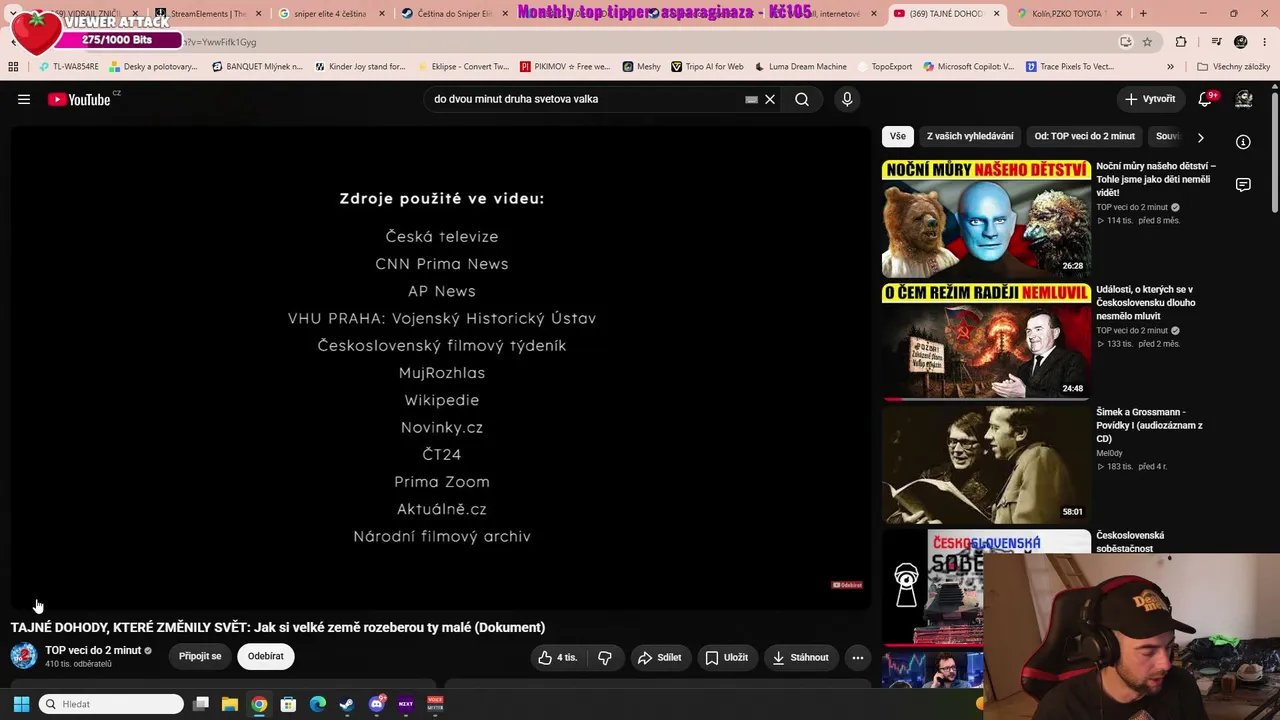Open the Windows Start menu
Screen dimensions: 1280x720
click(21, 704)
